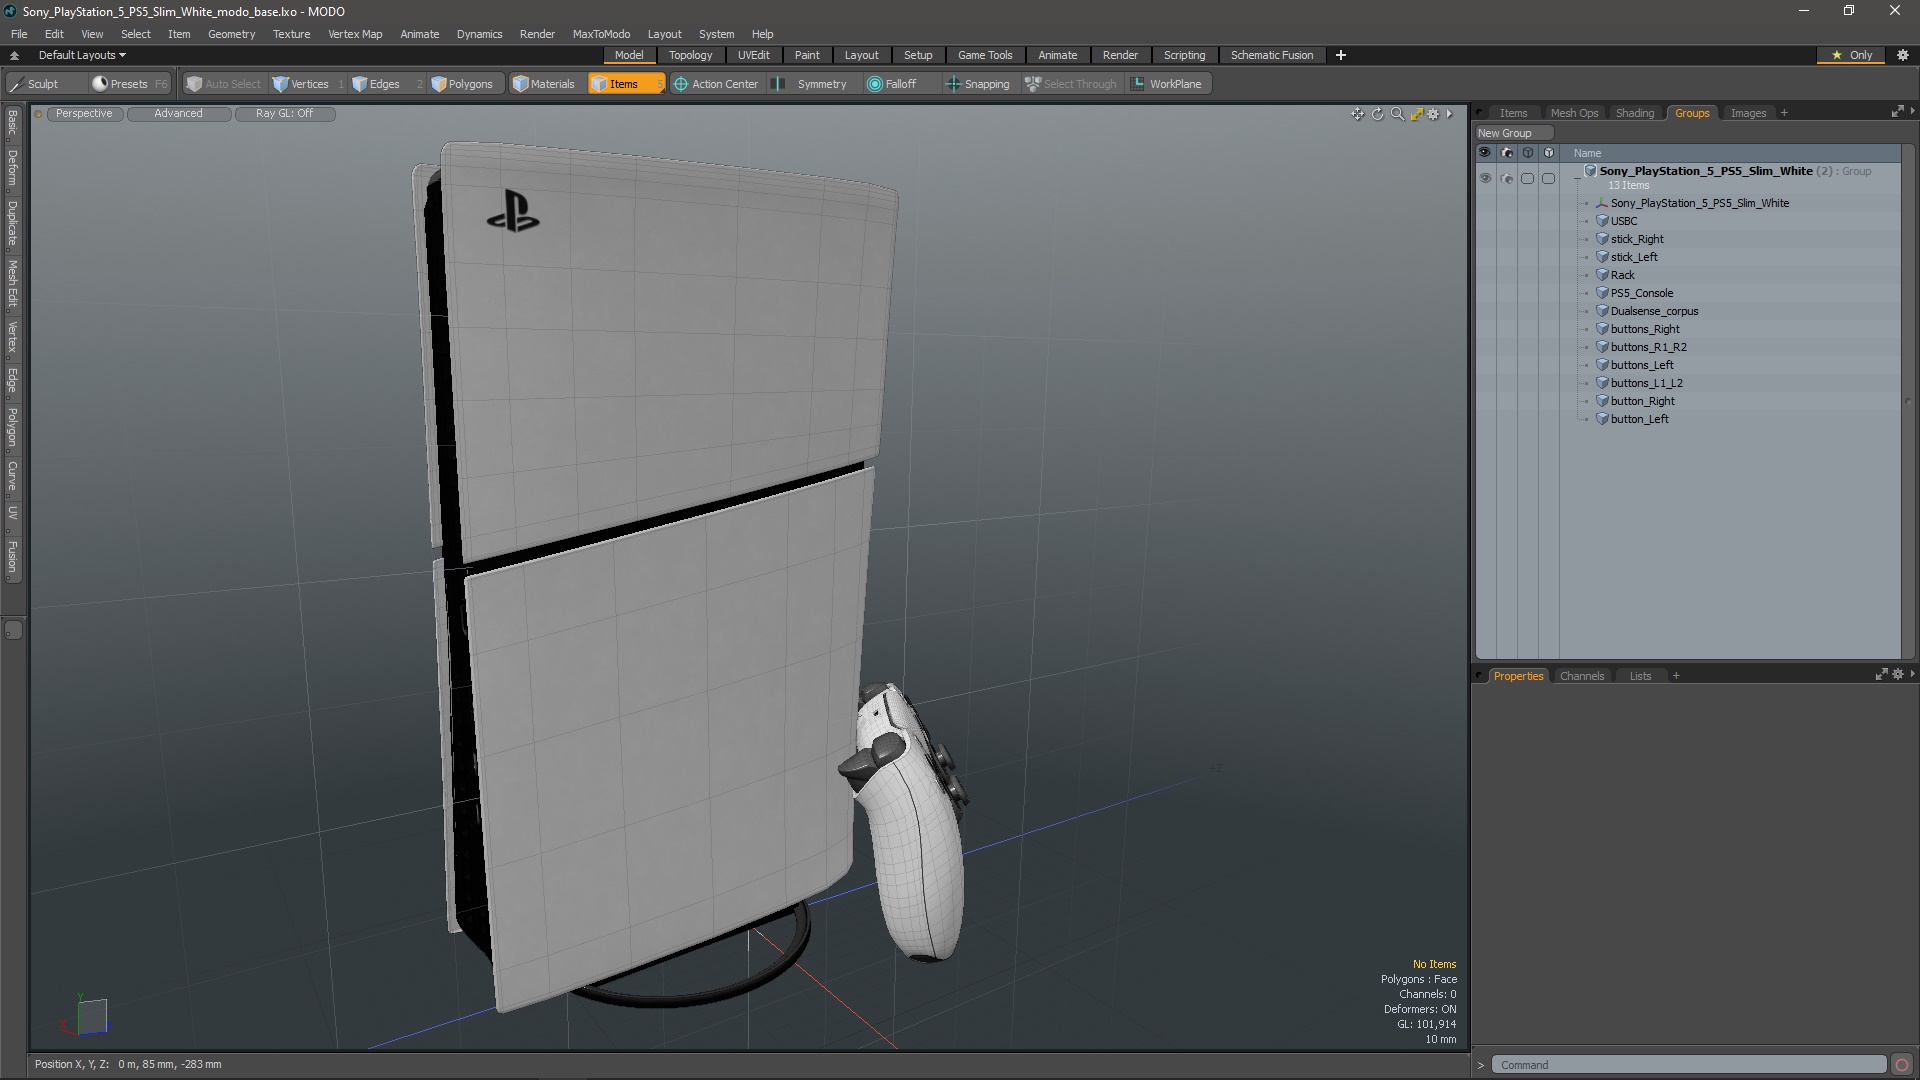This screenshot has width=1920, height=1080.
Task: Toggle Ray GL off/on
Action: (x=284, y=114)
